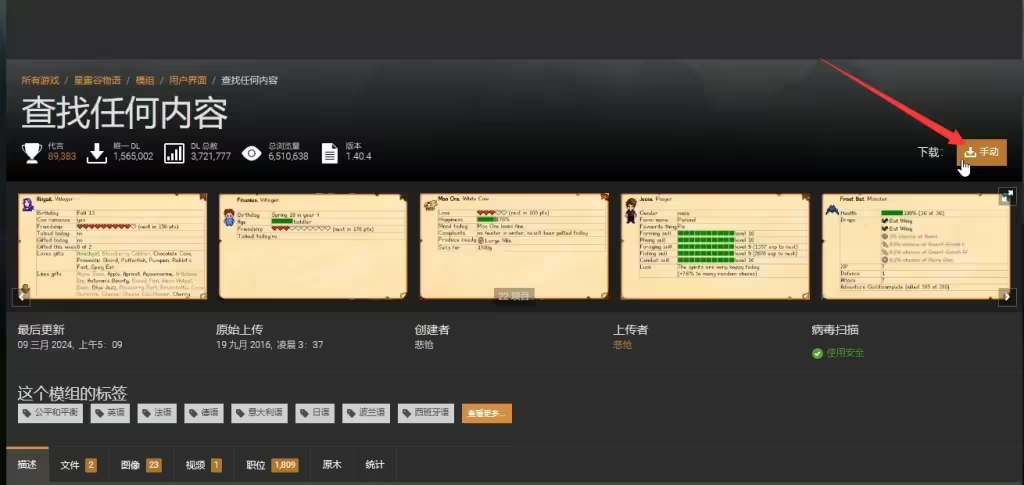Switch to the 原木 tab
The height and width of the screenshot is (485, 1024).
tap(332, 465)
